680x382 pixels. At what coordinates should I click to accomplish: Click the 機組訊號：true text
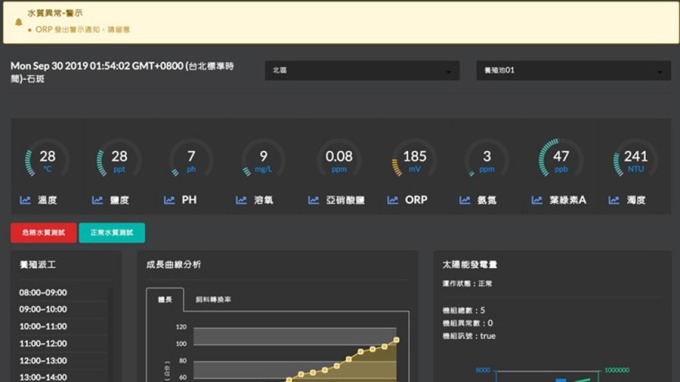click(469, 336)
